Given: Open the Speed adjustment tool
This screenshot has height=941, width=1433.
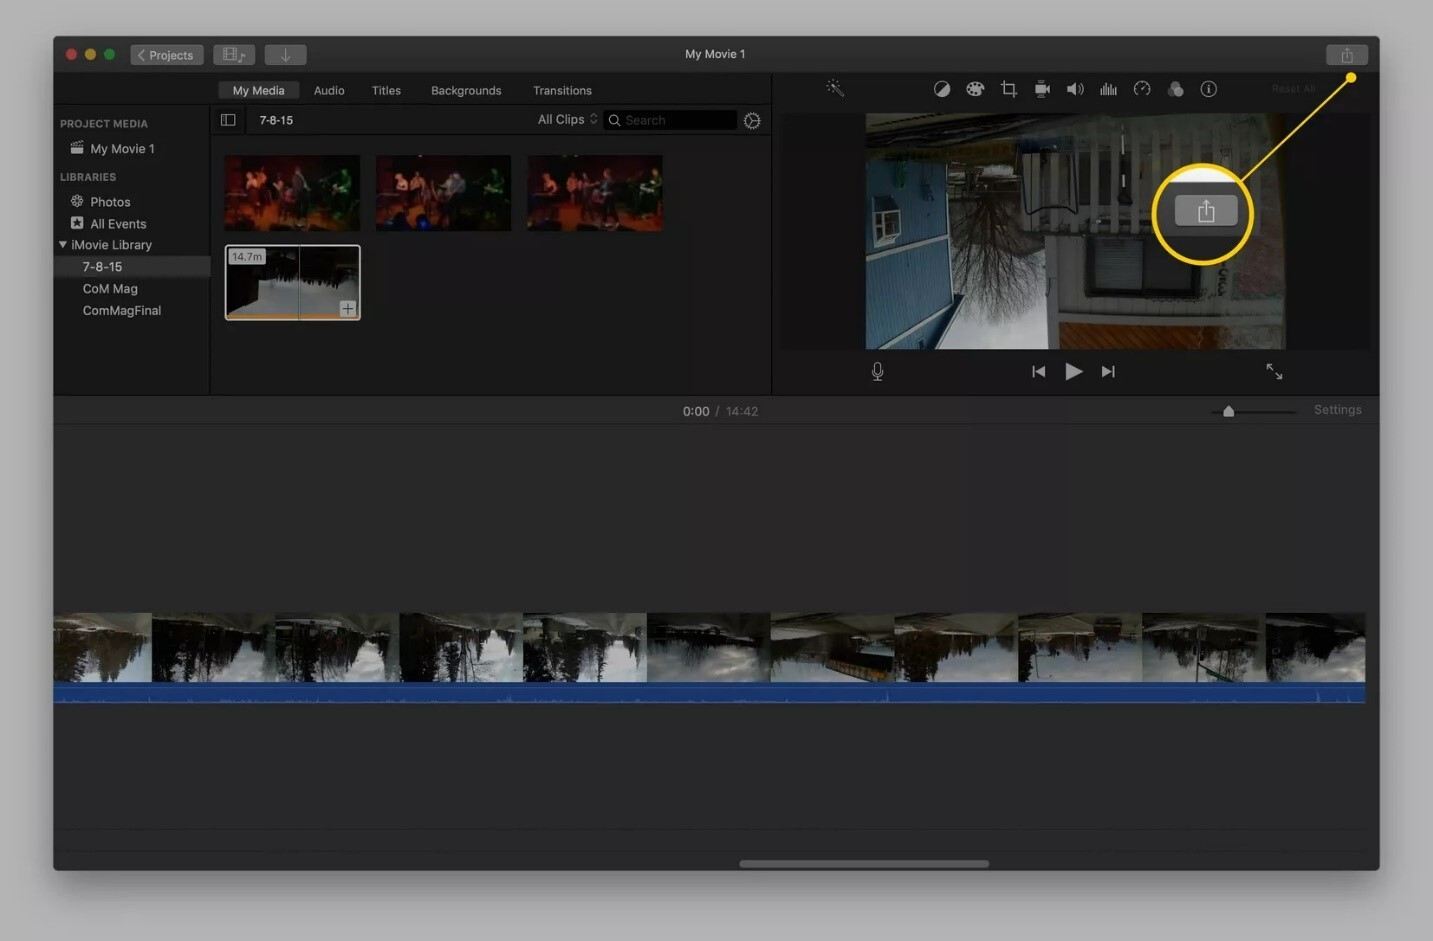Looking at the screenshot, I should pos(1142,89).
